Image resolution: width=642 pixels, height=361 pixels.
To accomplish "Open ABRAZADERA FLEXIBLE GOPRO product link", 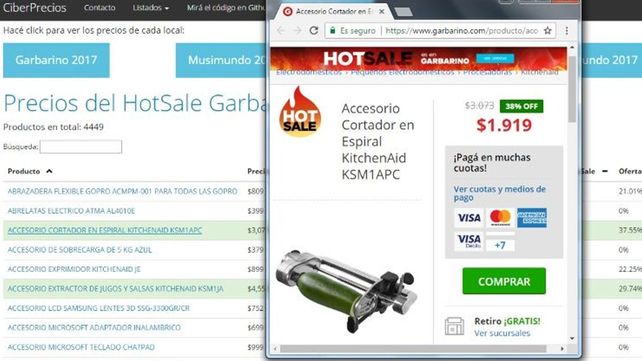I will [122, 191].
